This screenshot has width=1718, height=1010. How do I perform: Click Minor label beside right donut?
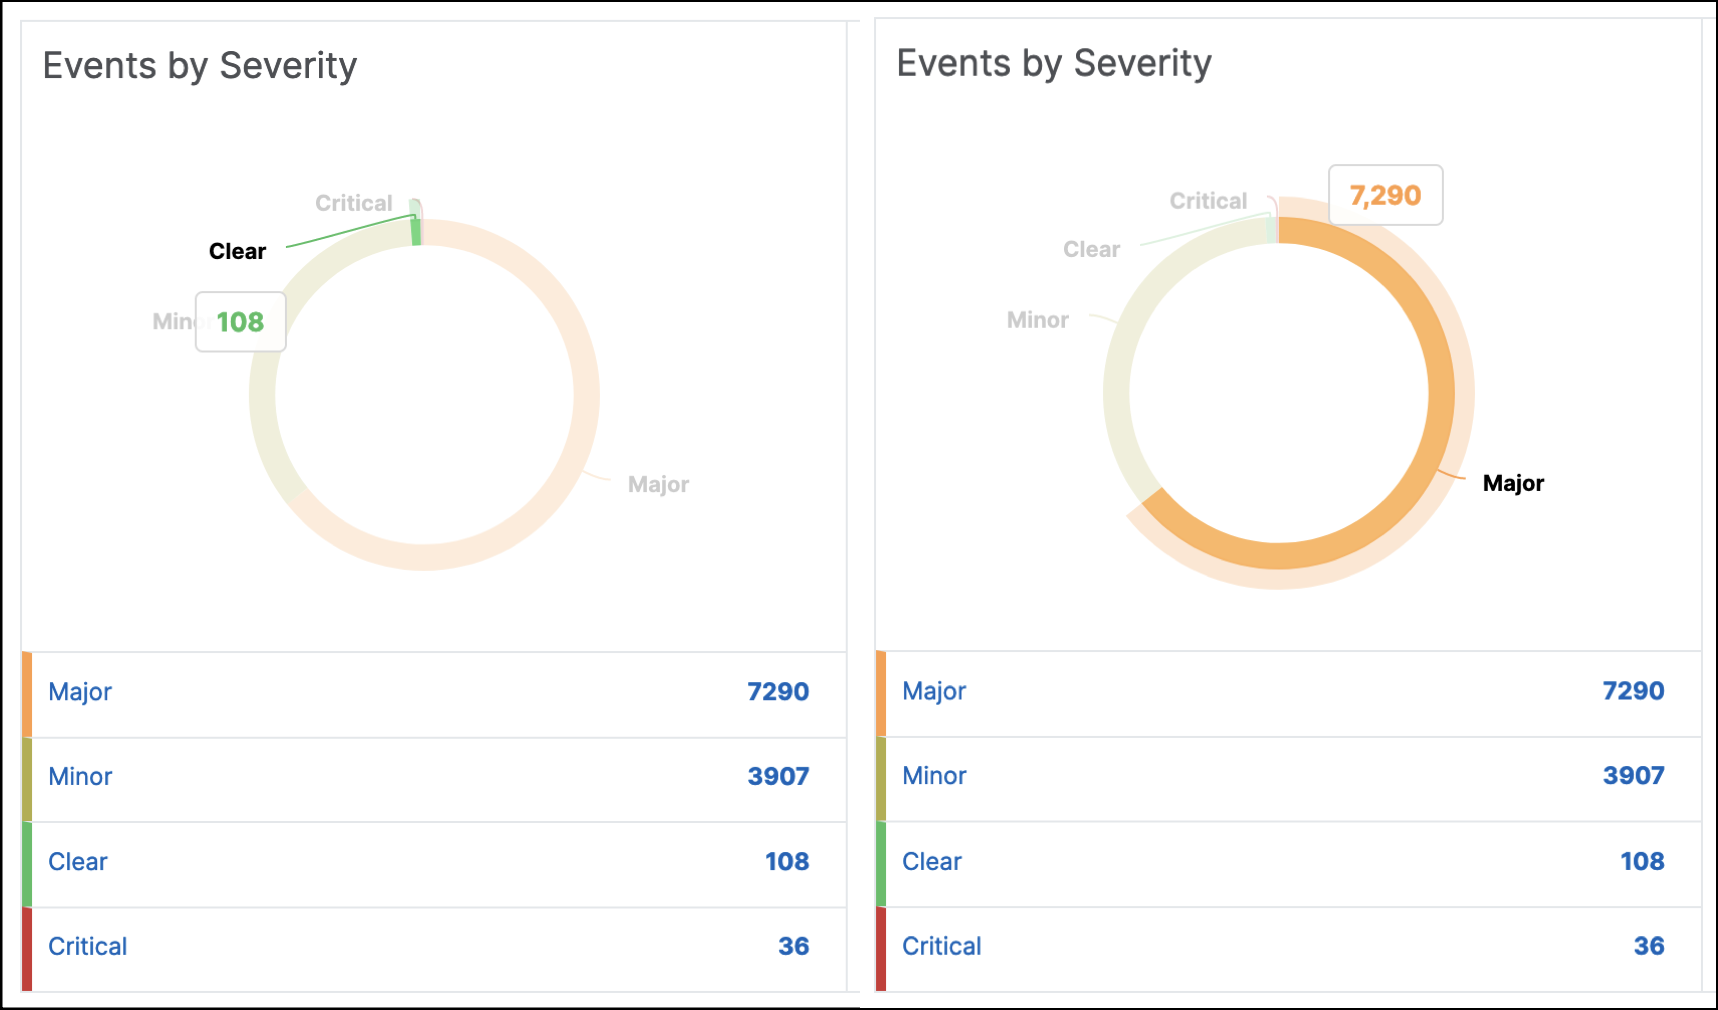[1037, 320]
